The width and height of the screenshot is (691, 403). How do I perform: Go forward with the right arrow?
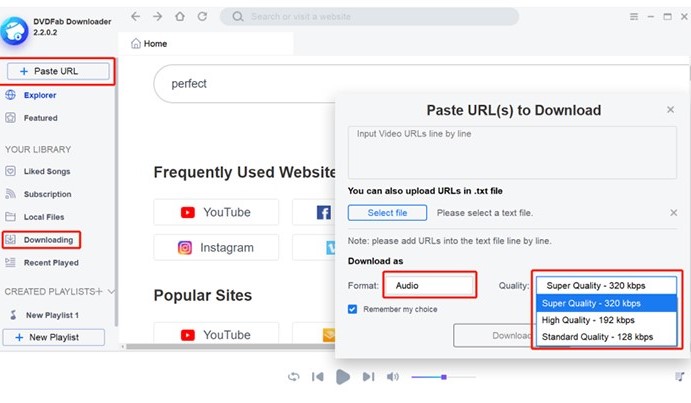click(x=157, y=17)
